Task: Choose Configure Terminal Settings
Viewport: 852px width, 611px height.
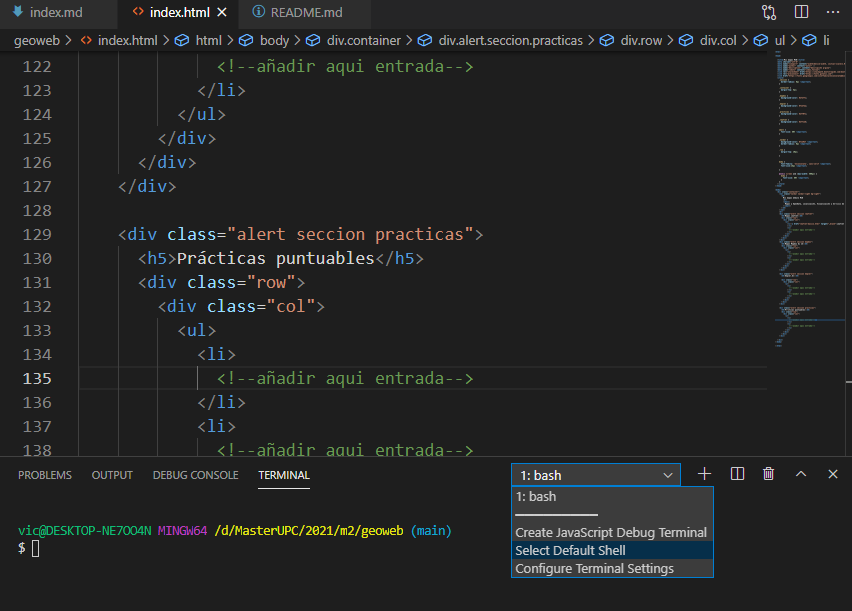Action: 612,569
